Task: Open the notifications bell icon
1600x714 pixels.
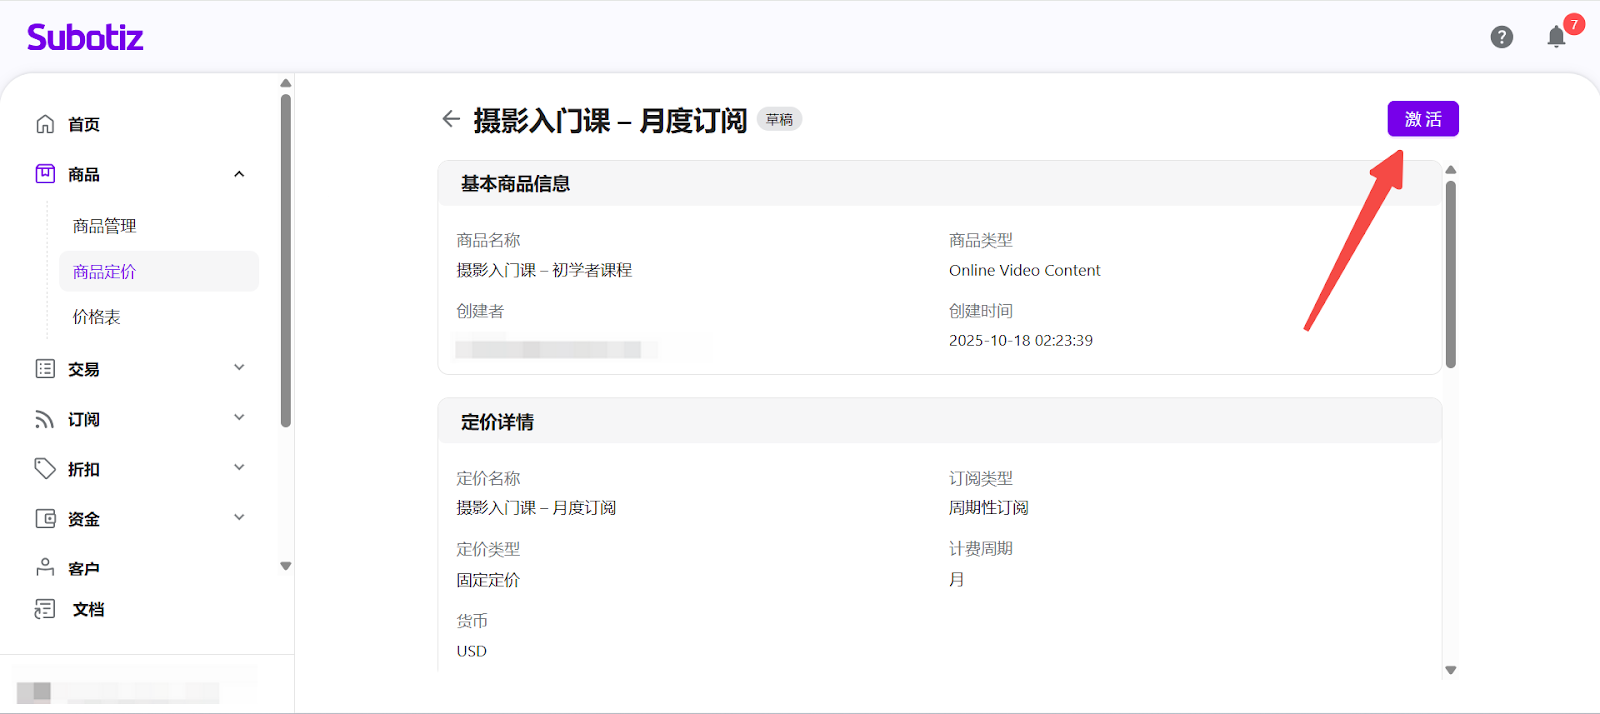Action: (x=1556, y=38)
